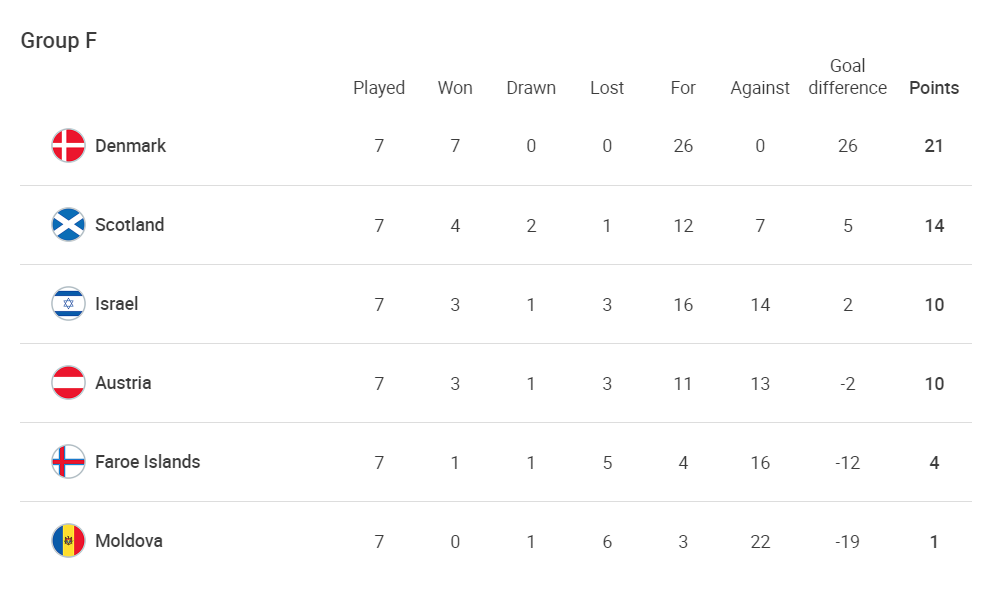This screenshot has height=612, width=999.
Task: Click the Group F heading
Action: point(59,41)
